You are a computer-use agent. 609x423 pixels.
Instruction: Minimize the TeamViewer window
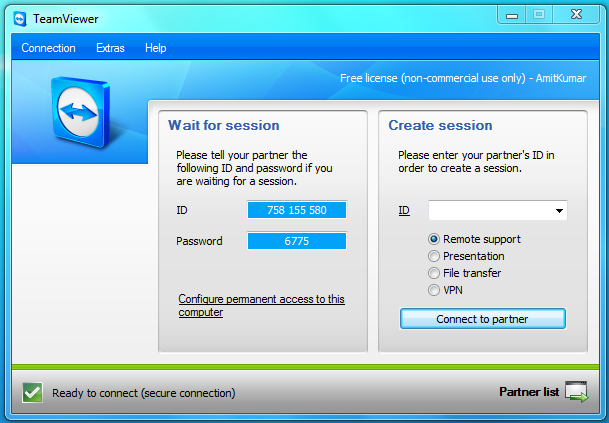point(512,16)
